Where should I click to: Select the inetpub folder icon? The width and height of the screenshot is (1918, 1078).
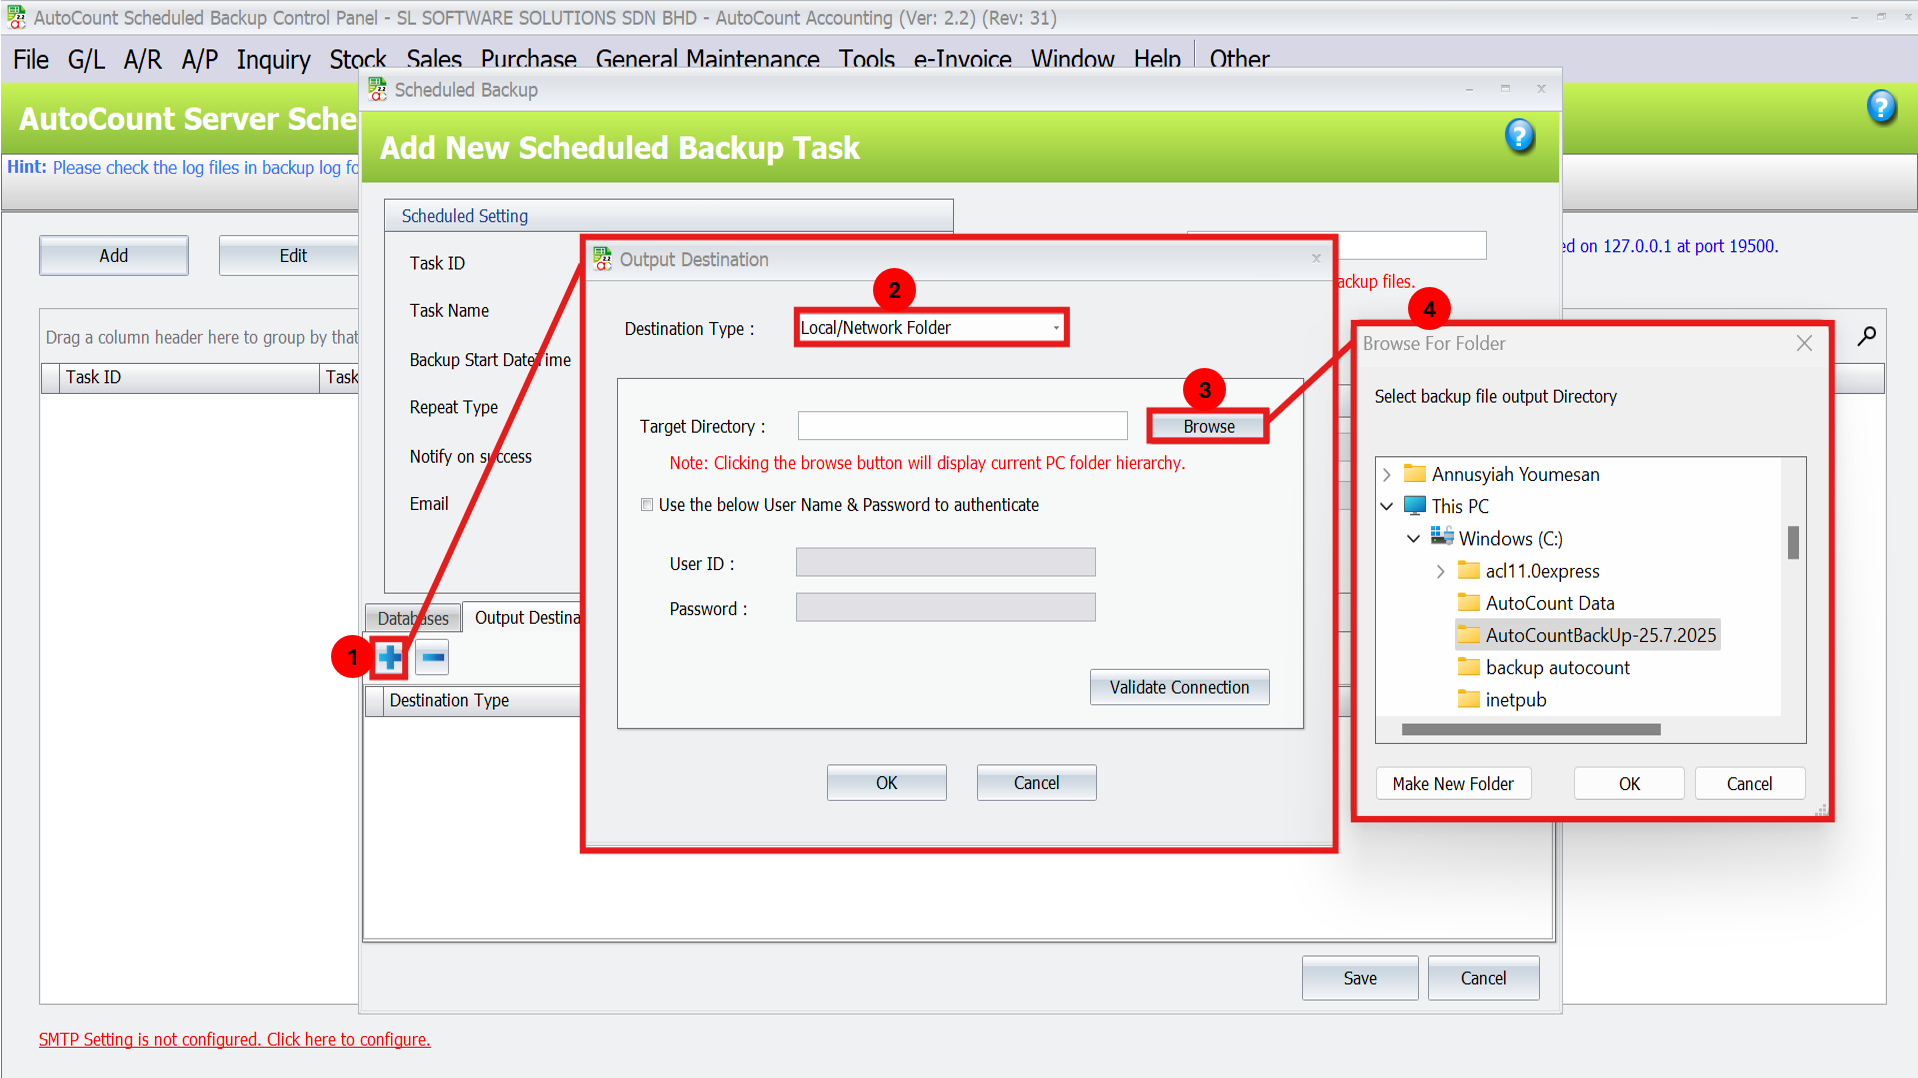[x=1468, y=700]
